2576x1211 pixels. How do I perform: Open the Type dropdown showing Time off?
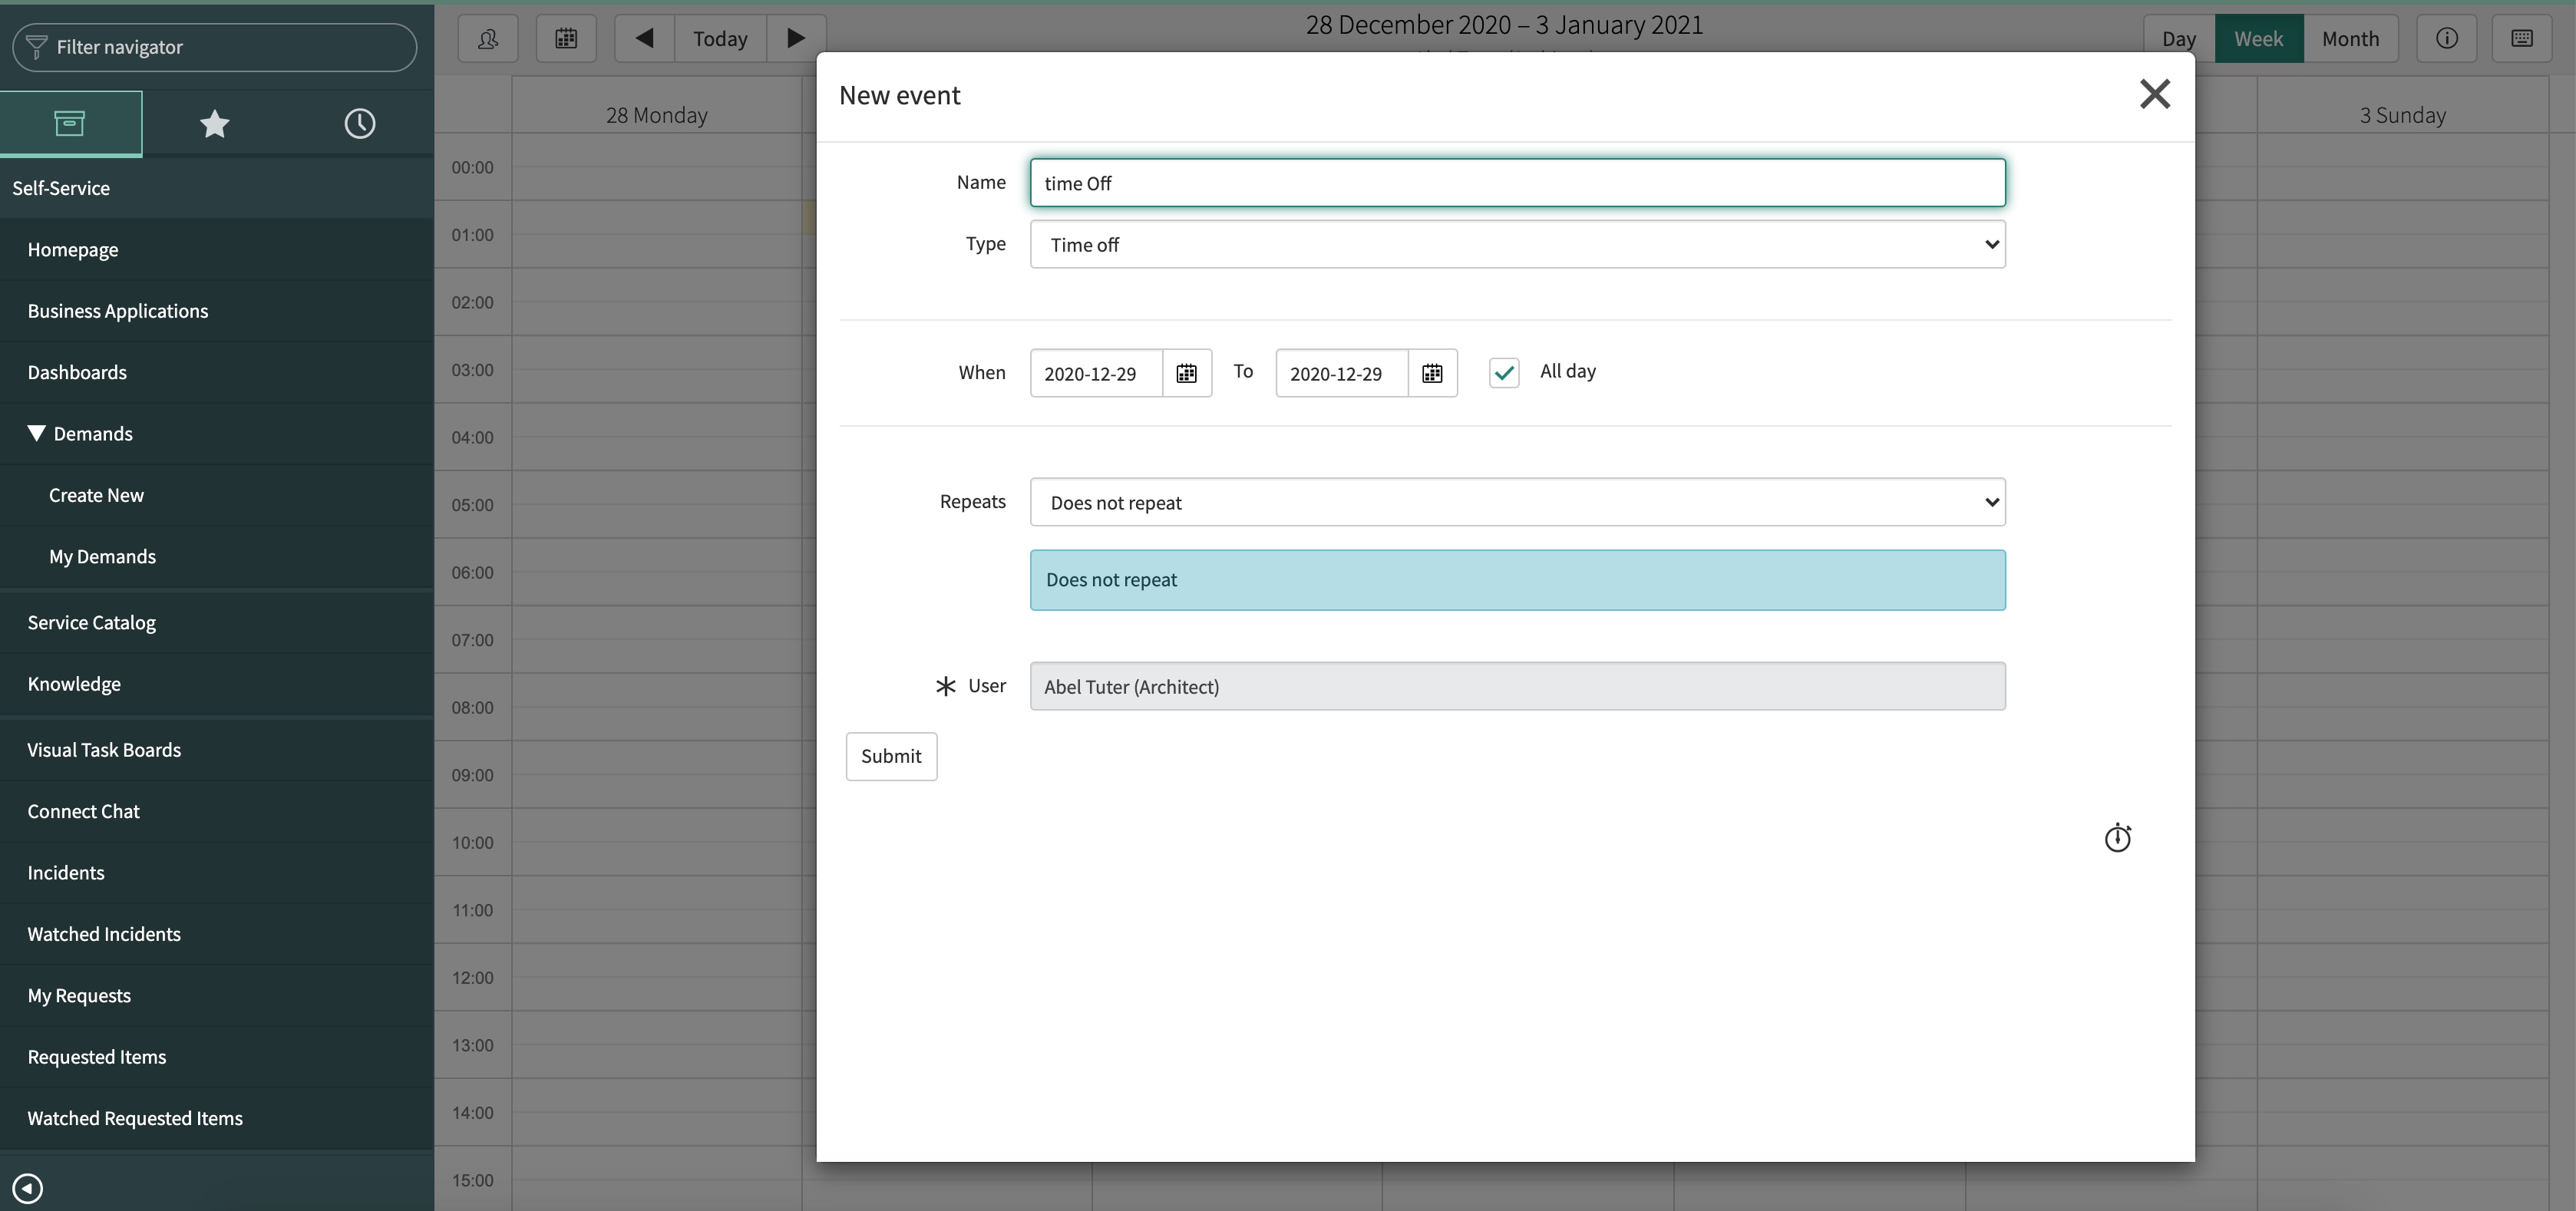pyautogui.click(x=1517, y=244)
